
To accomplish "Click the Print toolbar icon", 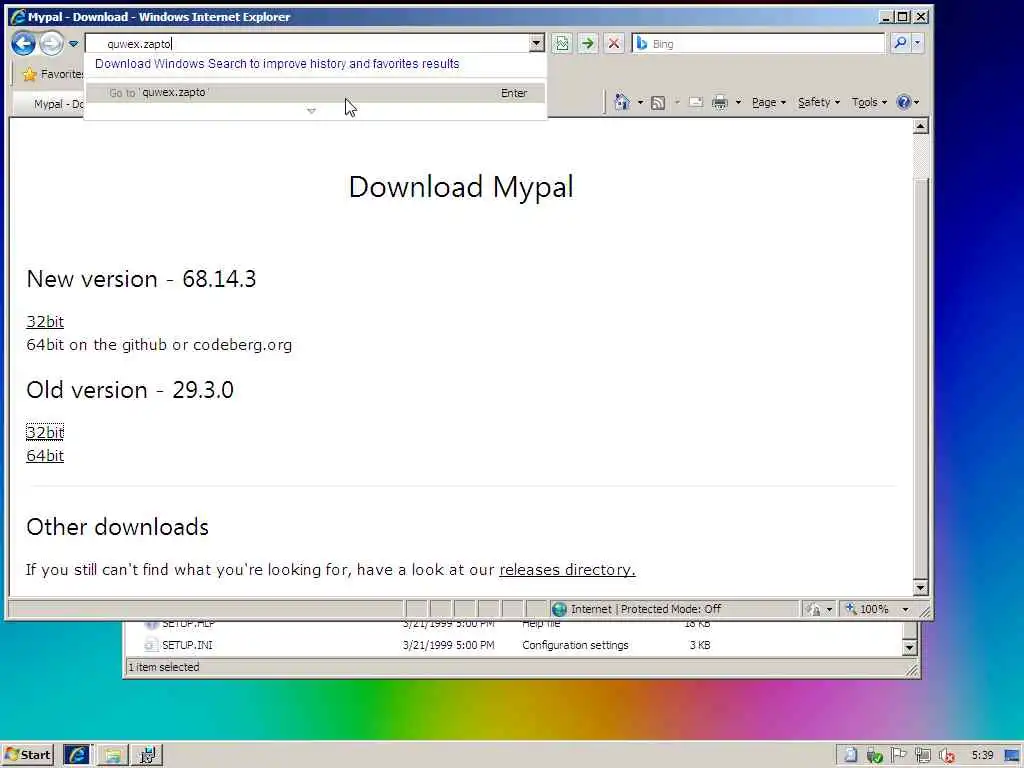I will pos(720,103).
